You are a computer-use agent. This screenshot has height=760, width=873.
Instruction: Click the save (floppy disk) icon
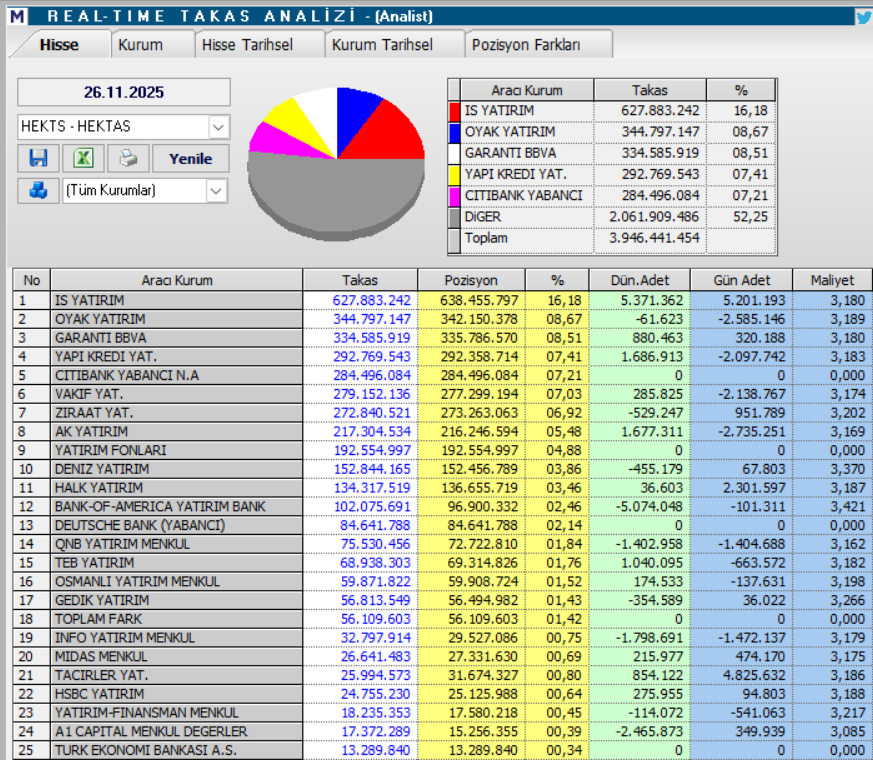[x=38, y=158]
